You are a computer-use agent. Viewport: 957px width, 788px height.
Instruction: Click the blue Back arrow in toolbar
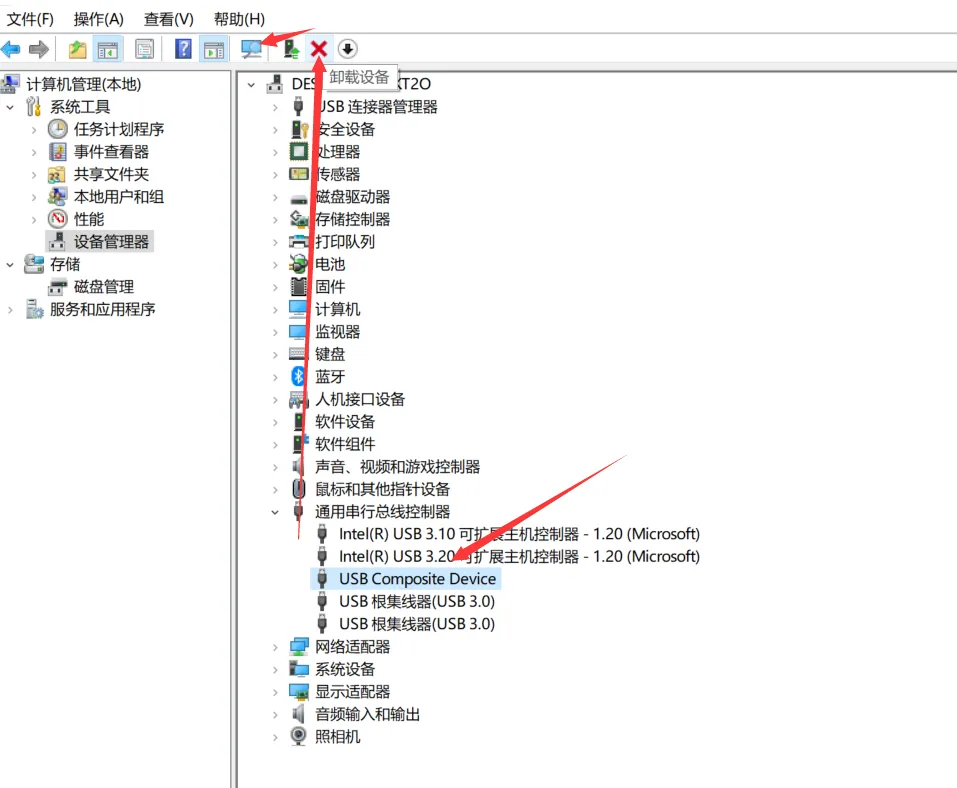(x=11, y=49)
